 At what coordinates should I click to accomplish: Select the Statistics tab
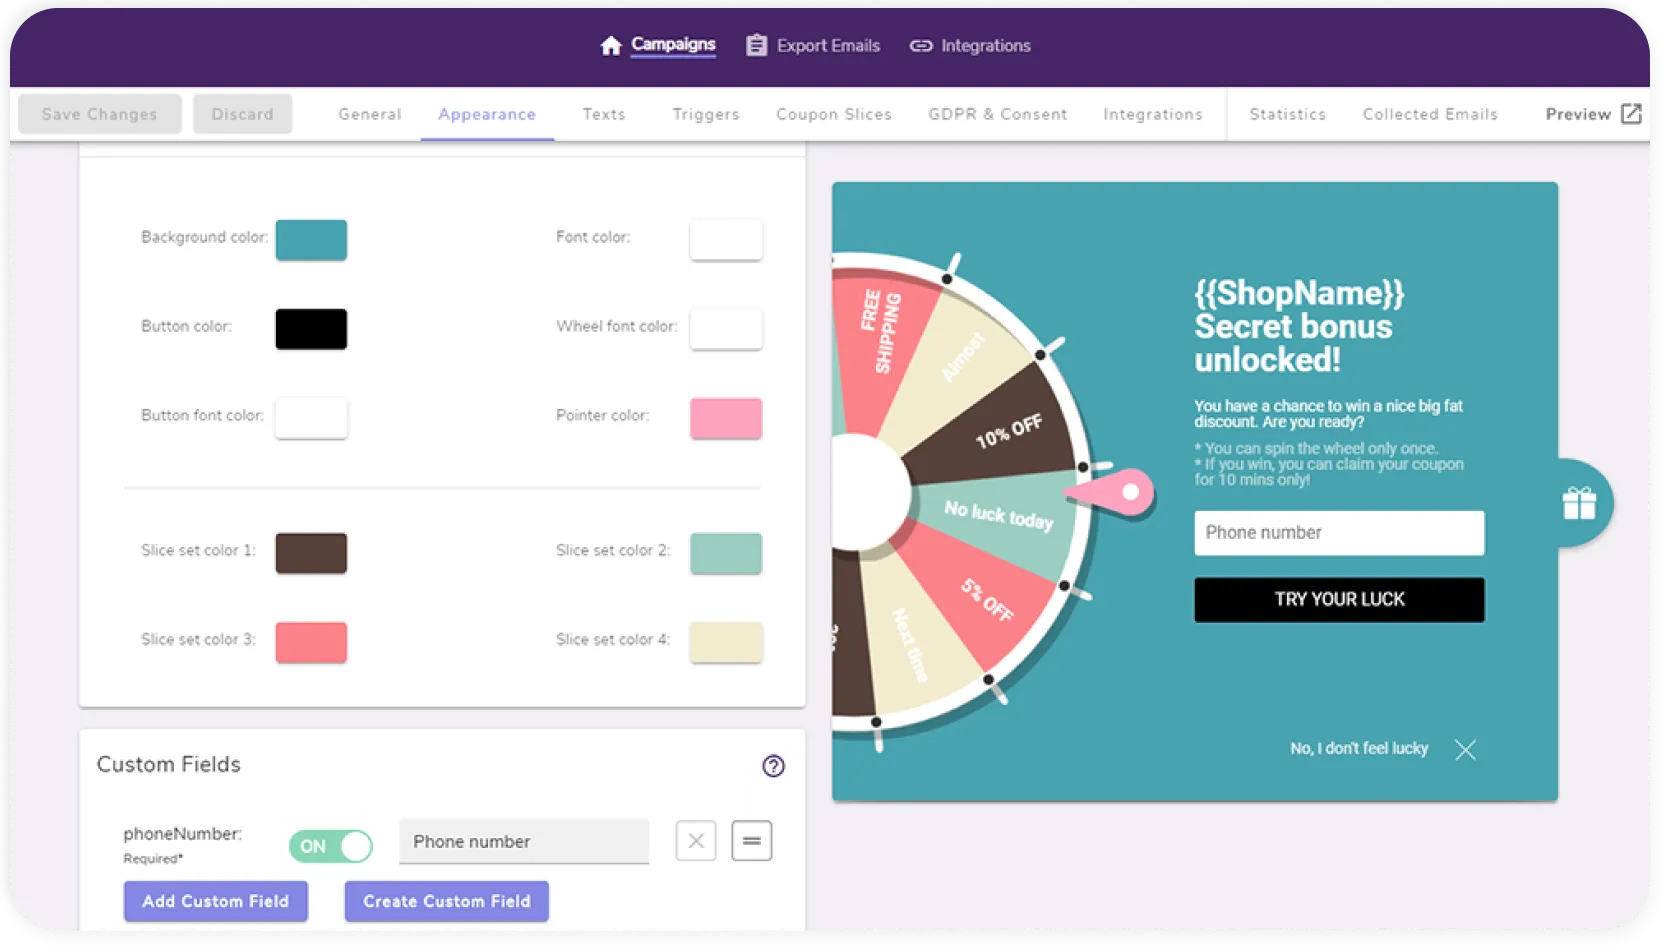pyautogui.click(x=1286, y=114)
